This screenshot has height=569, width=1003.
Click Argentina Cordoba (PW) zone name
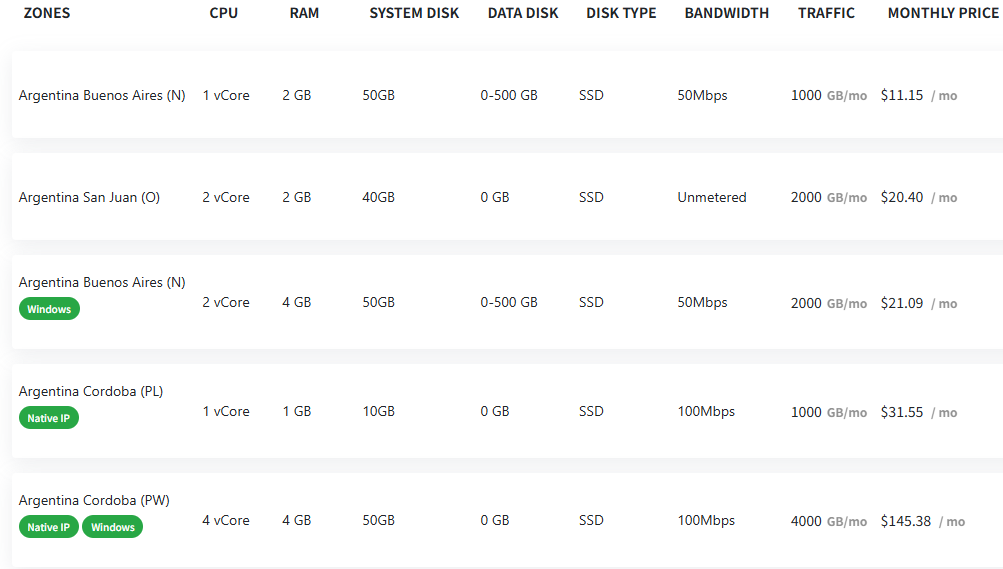click(94, 500)
